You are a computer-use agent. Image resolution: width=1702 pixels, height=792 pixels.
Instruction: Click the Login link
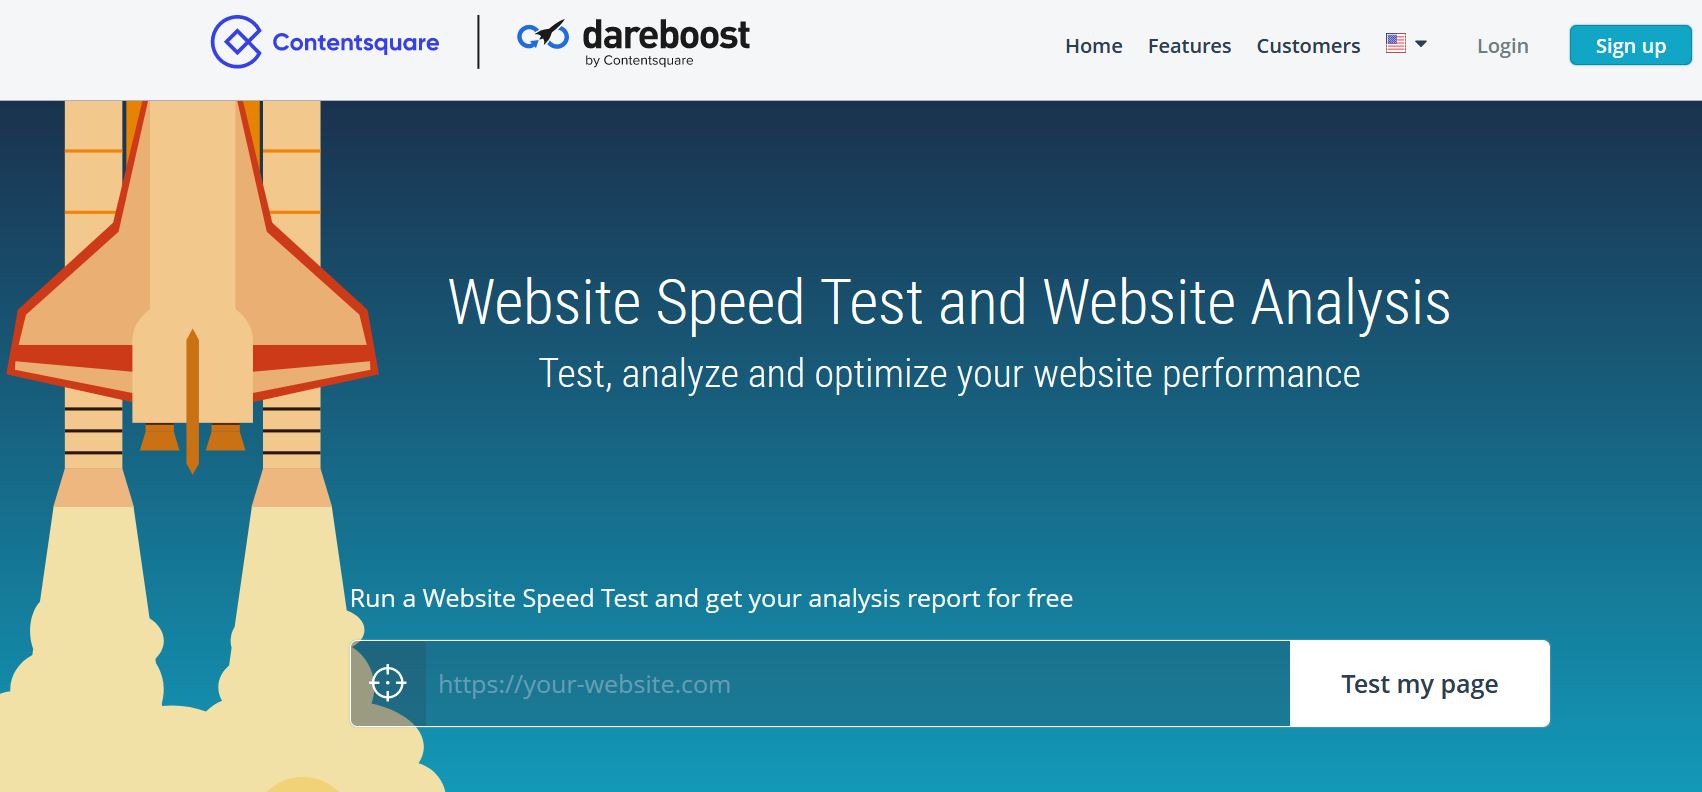coord(1502,46)
